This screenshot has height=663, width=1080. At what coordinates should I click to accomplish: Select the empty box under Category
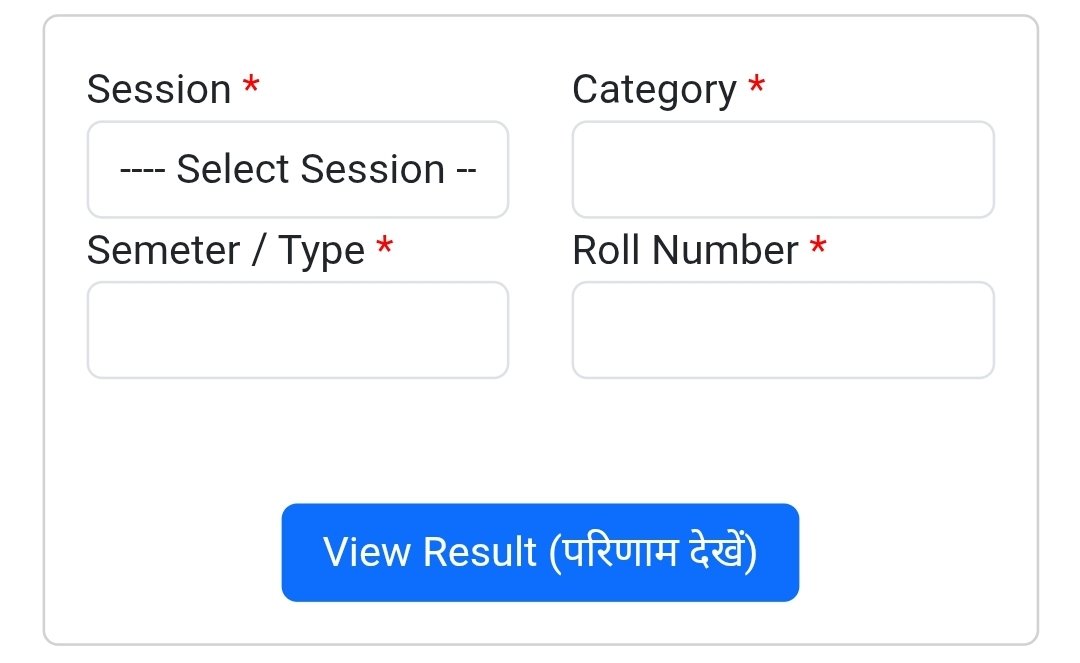pos(782,170)
